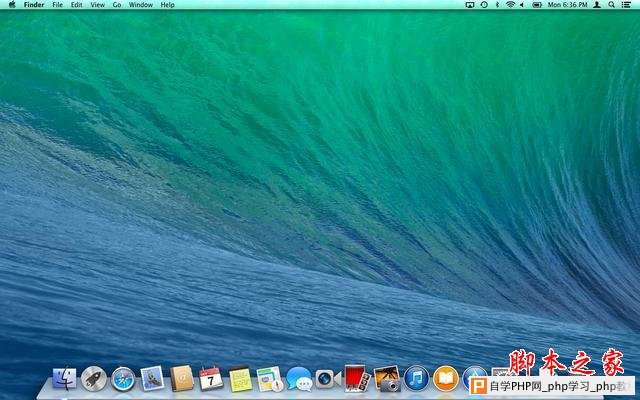This screenshot has width=640, height=400.
Task: Open the Help menu
Action: tap(167, 5)
